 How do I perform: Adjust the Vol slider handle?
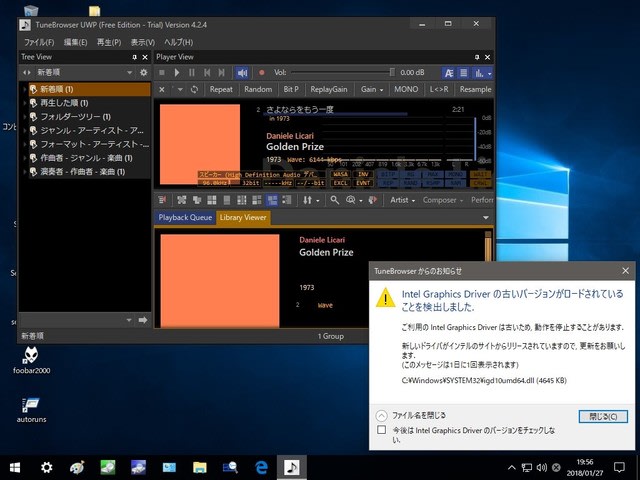(392, 72)
